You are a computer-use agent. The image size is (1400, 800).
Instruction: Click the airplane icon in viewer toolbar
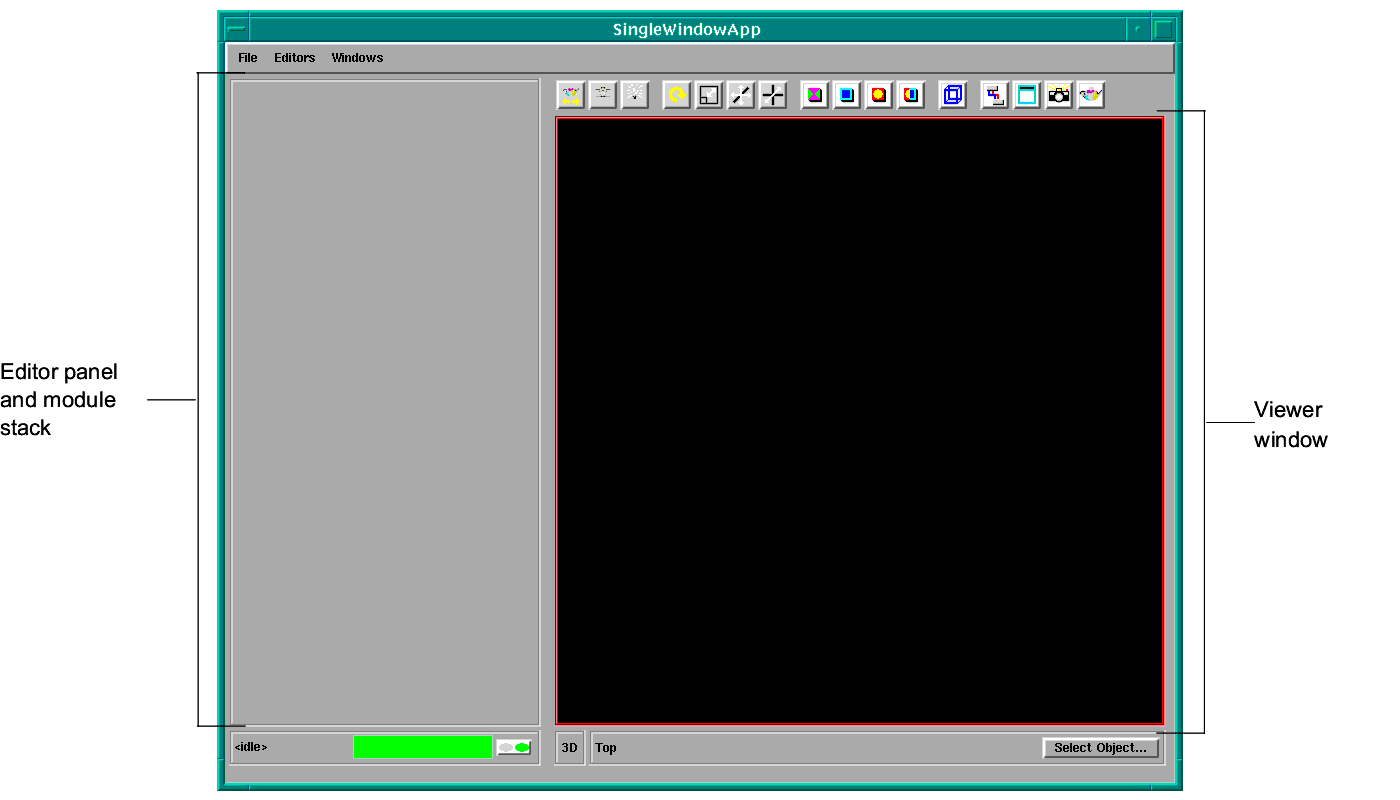[x=603, y=95]
